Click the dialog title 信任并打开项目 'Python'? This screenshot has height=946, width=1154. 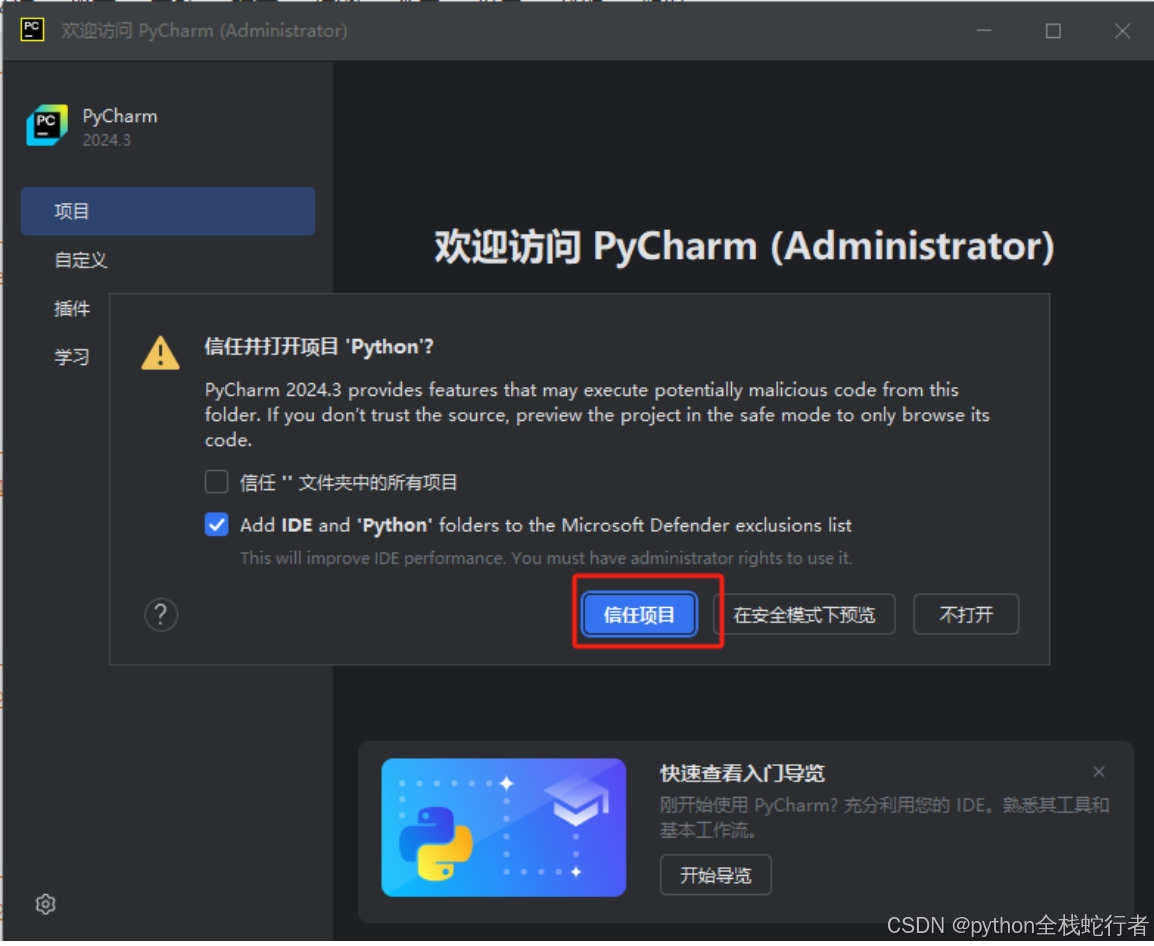coord(319,346)
